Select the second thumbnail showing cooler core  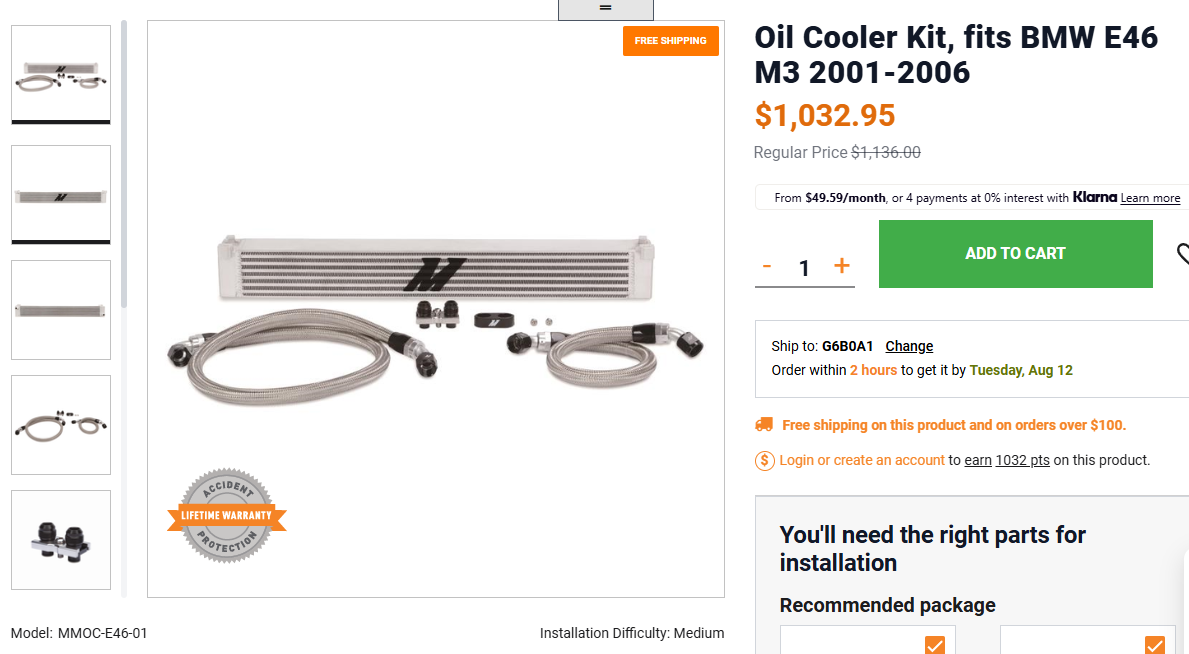(x=61, y=195)
